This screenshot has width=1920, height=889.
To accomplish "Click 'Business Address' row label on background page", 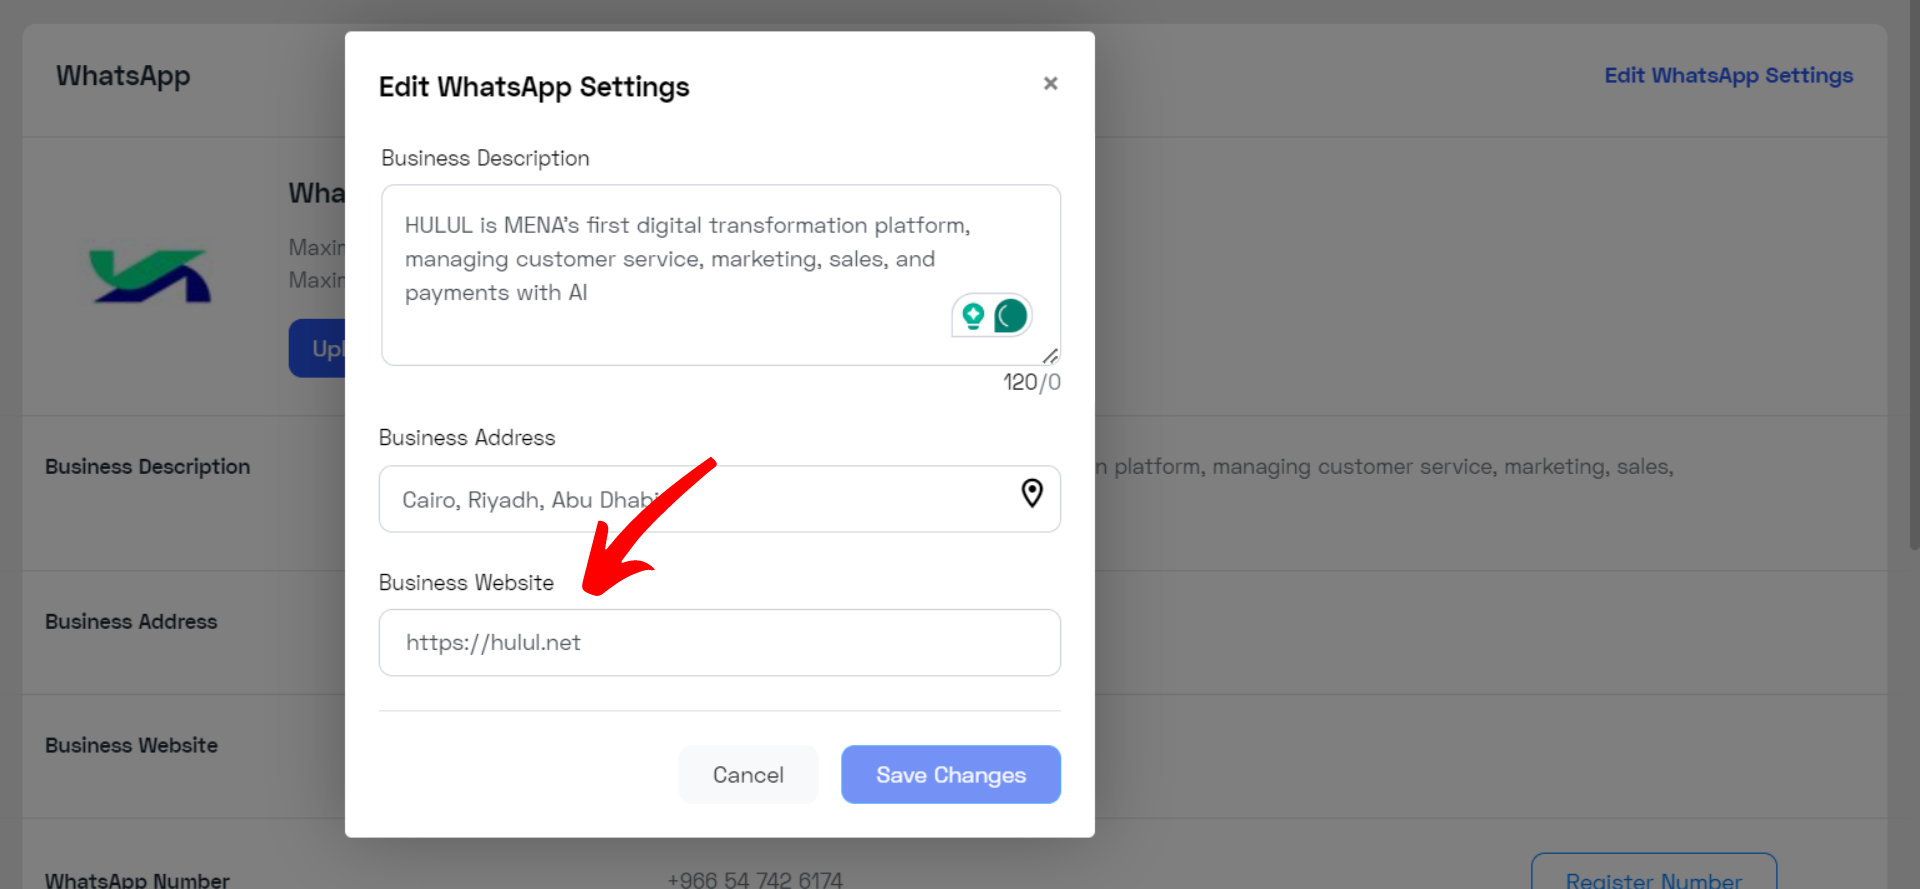I will pos(131,622).
